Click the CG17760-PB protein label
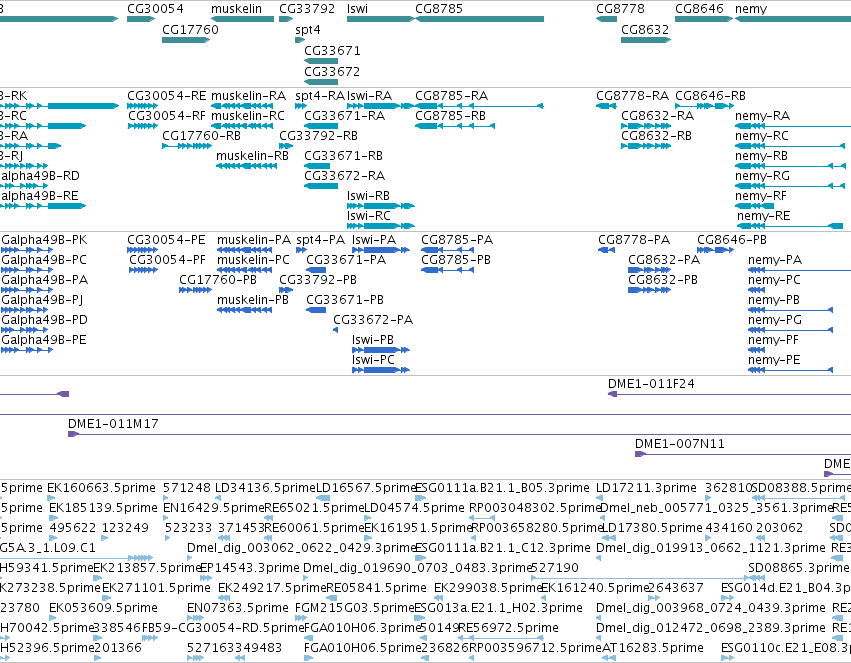The image size is (851, 663). point(218,280)
